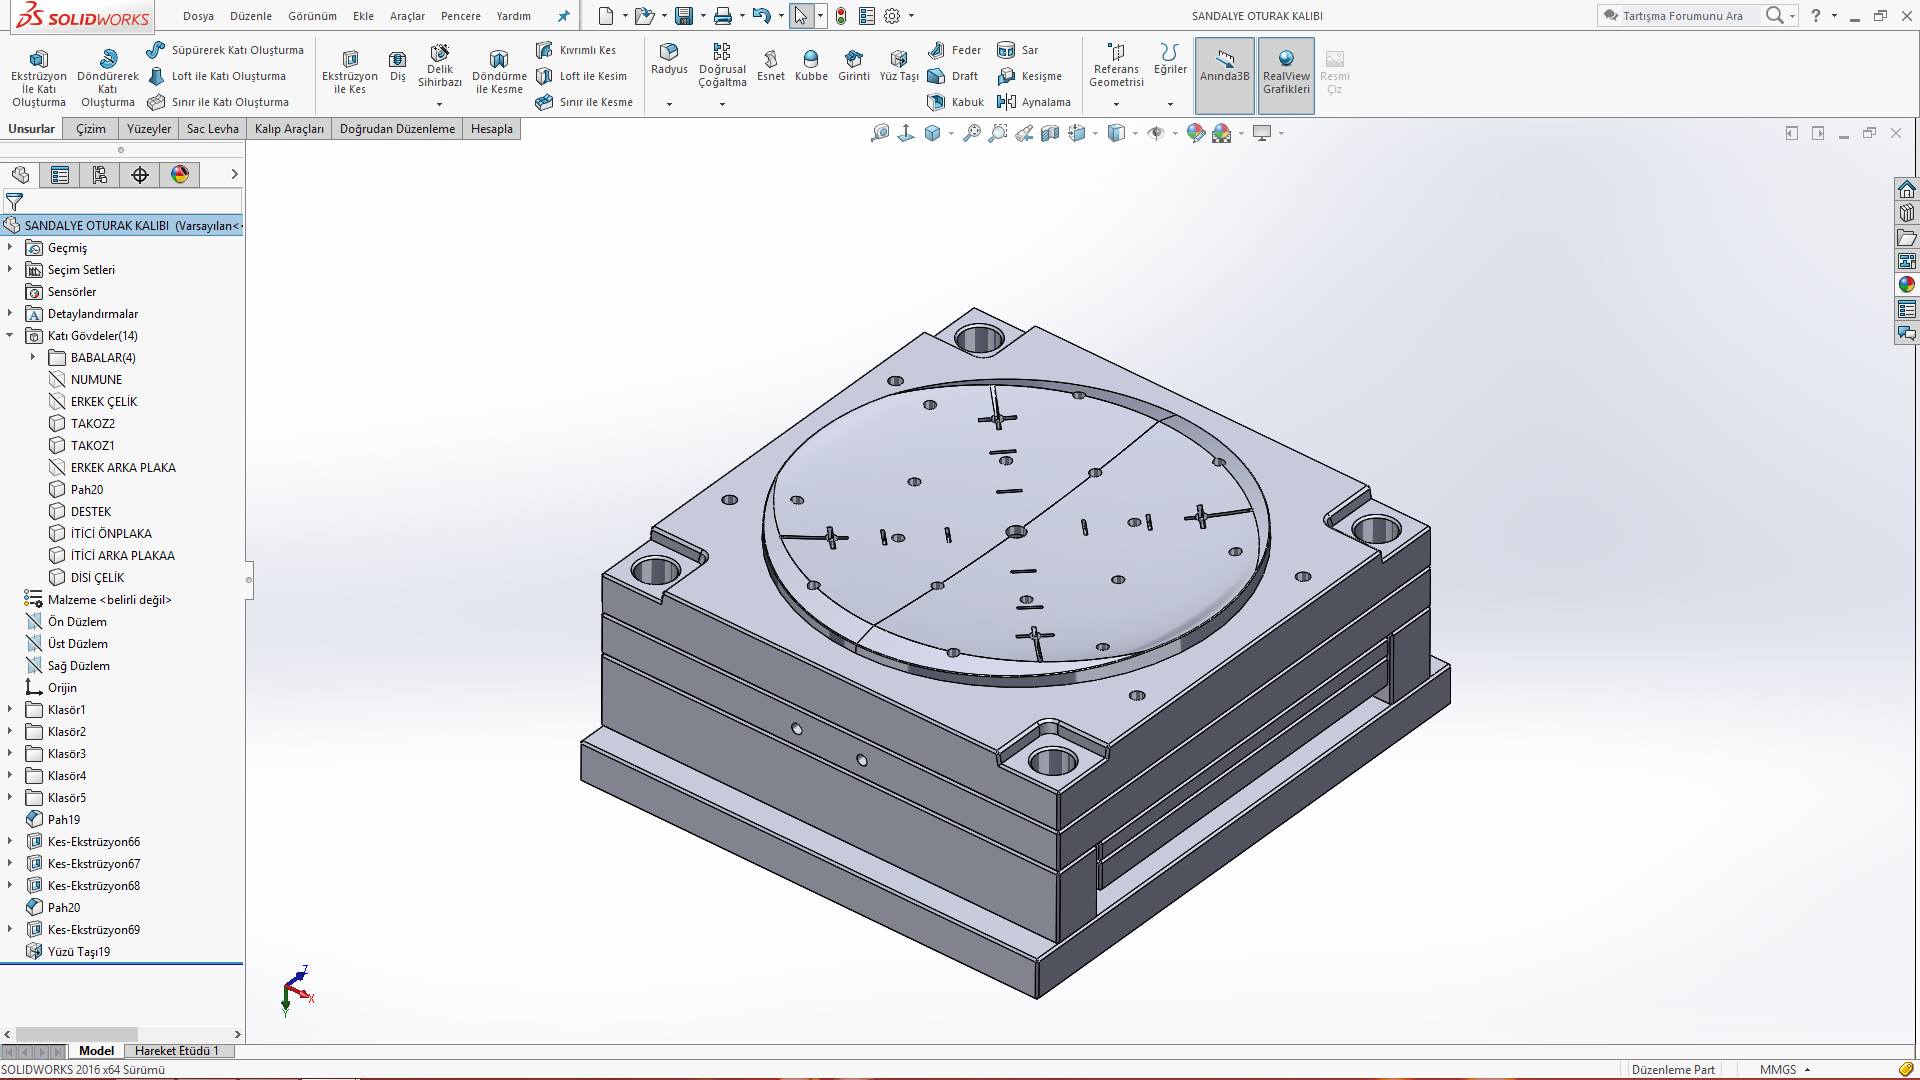Open the DimXpertManager tab
This screenshot has height=1080, width=1920.
click(140, 175)
